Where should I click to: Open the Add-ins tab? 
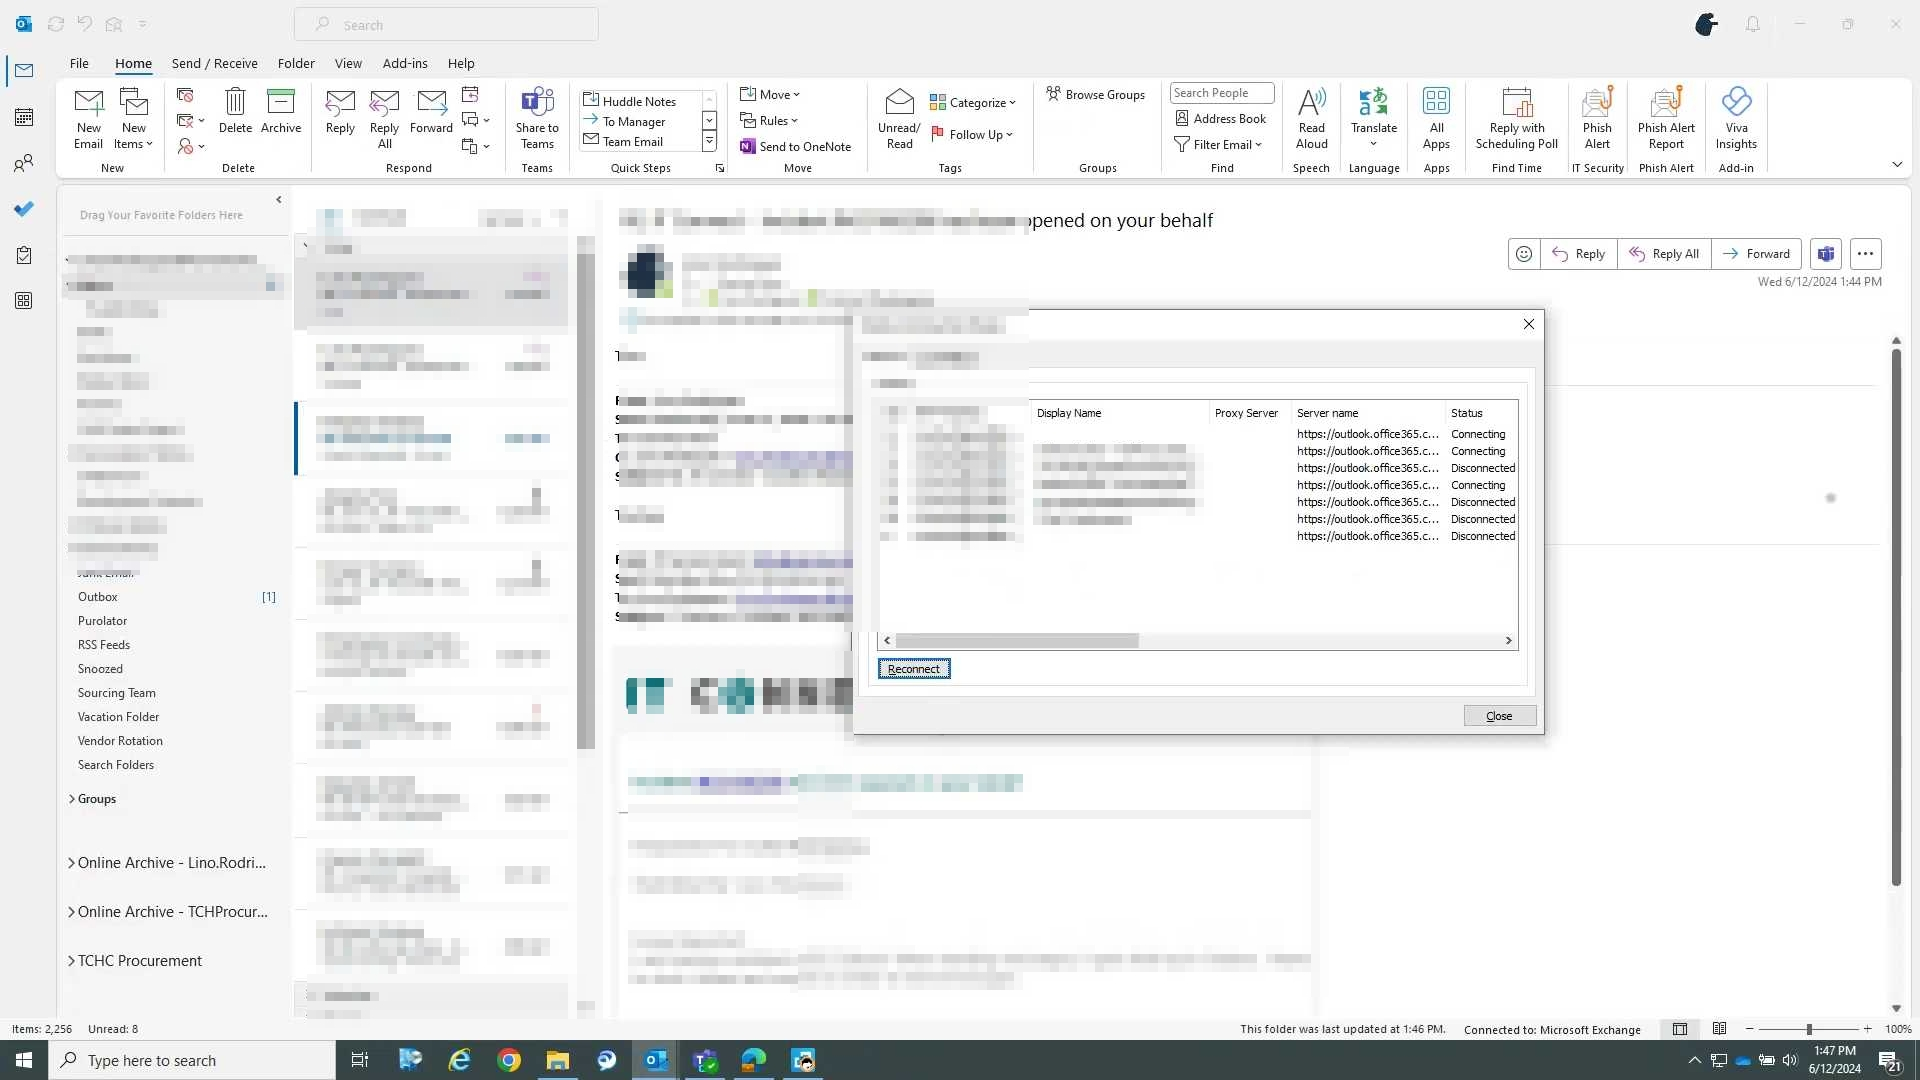[x=405, y=63]
